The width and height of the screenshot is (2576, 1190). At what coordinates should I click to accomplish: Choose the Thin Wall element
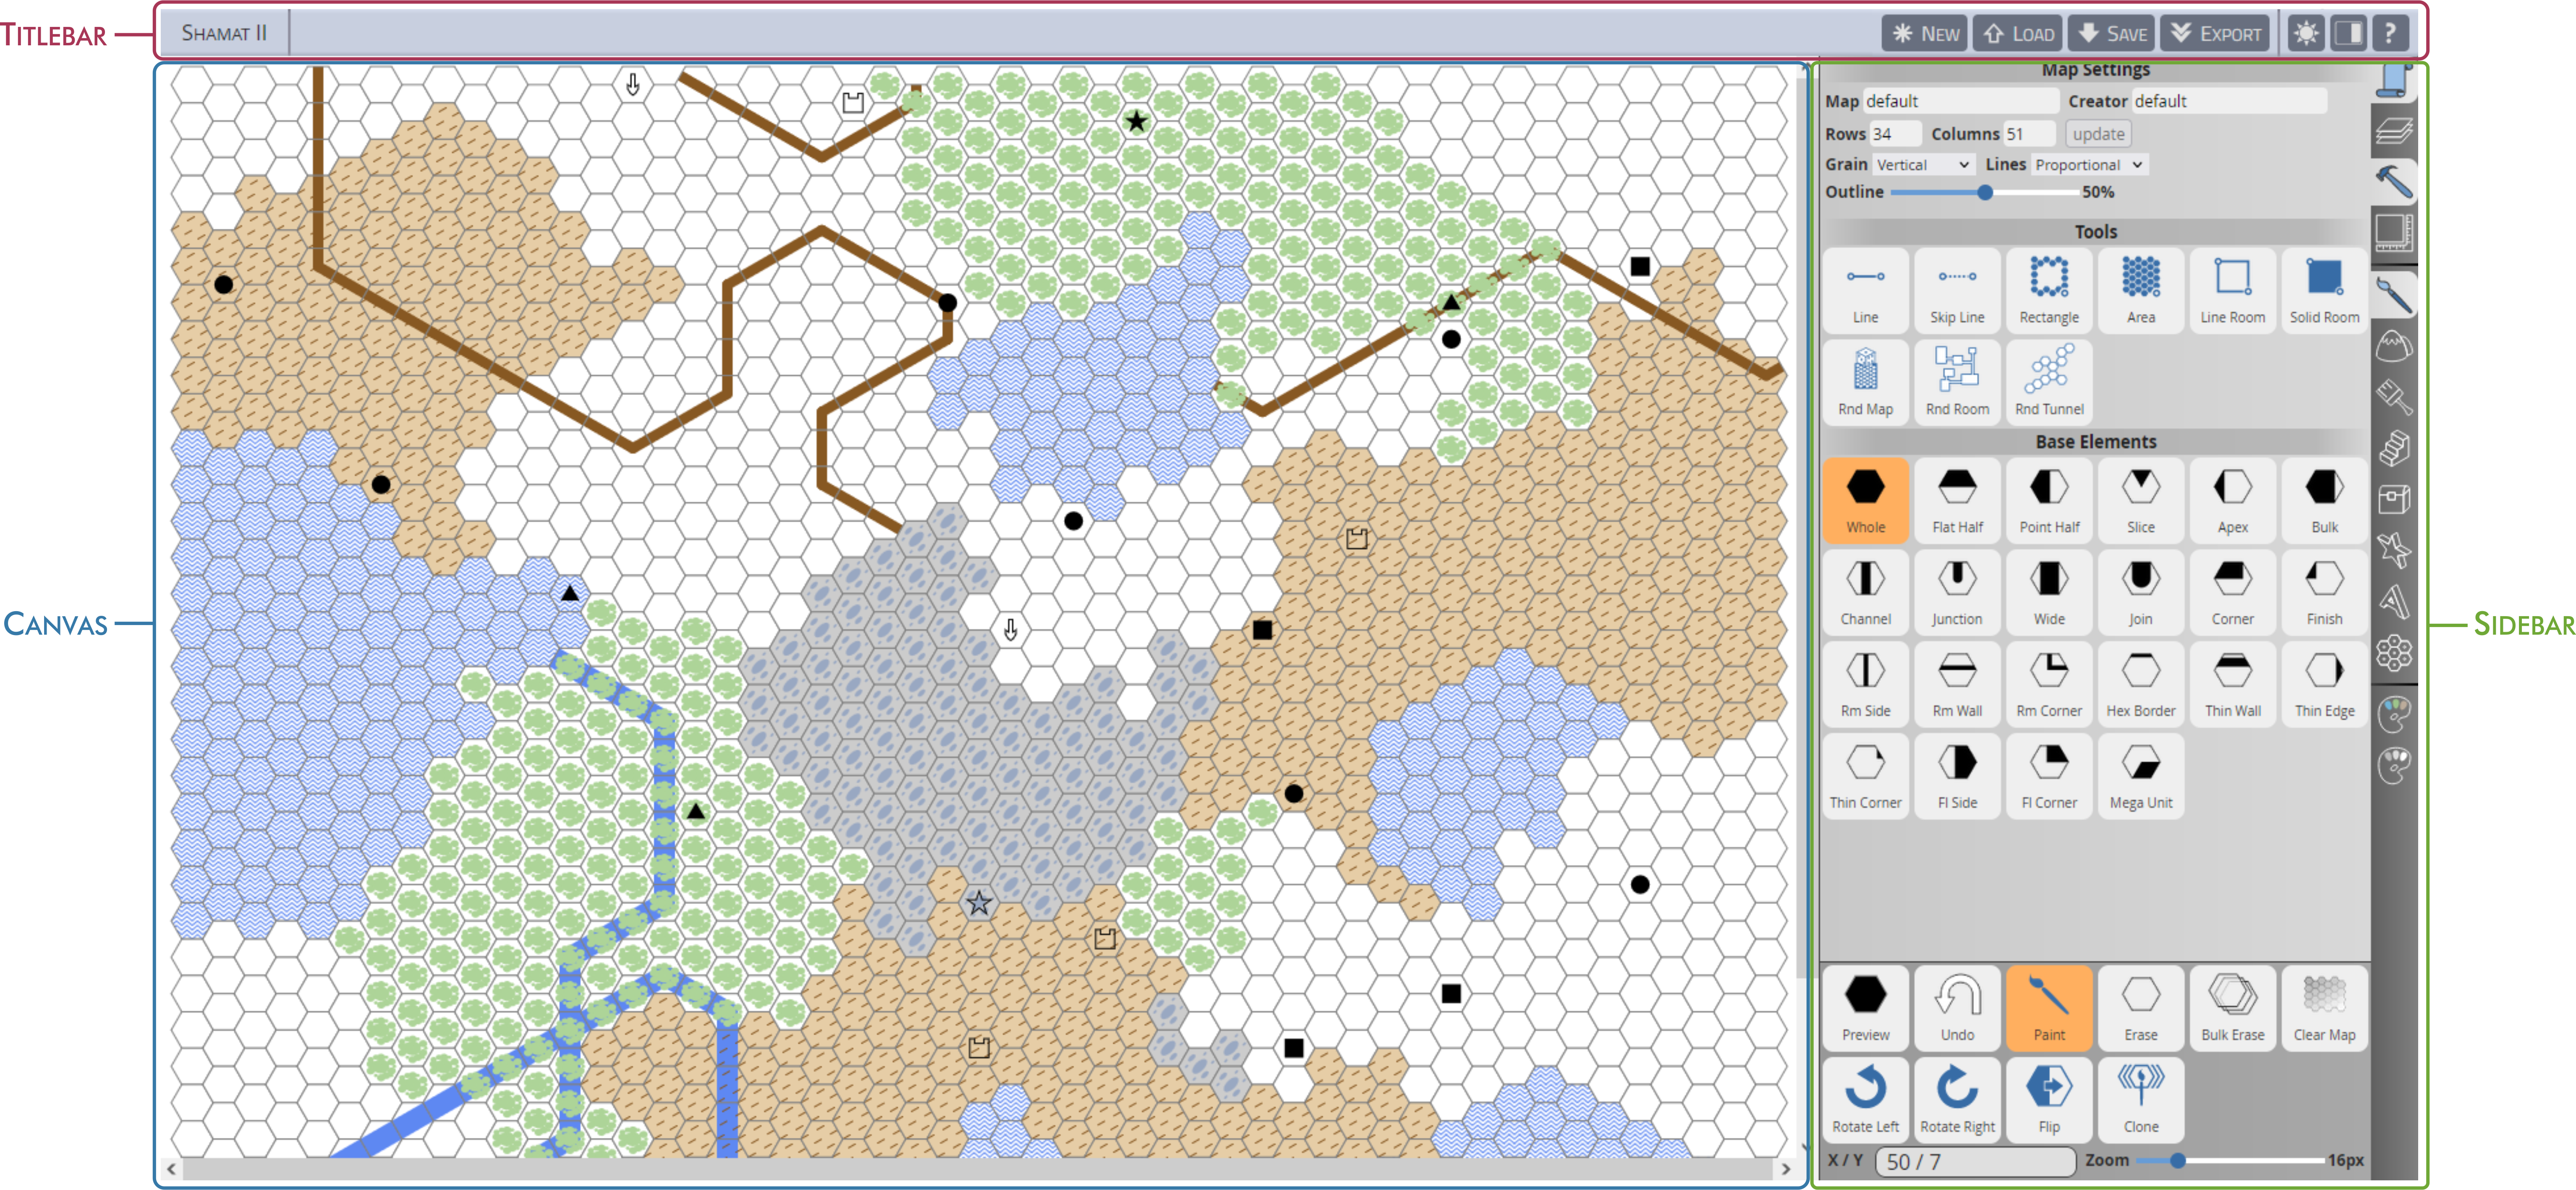click(2233, 684)
